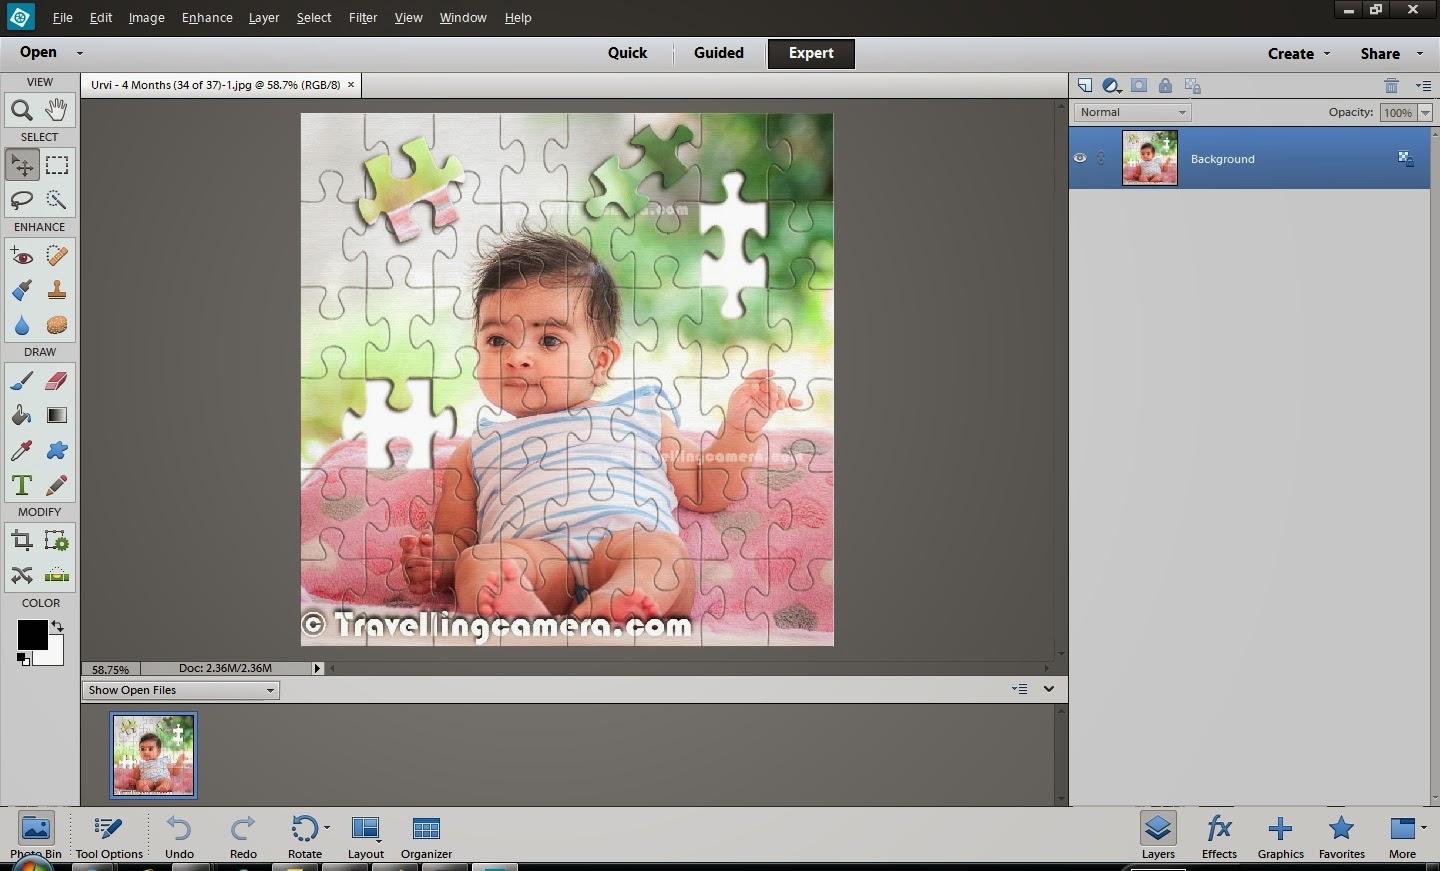Select the Red Eye Removal tool
1440x871 pixels.
21,256
